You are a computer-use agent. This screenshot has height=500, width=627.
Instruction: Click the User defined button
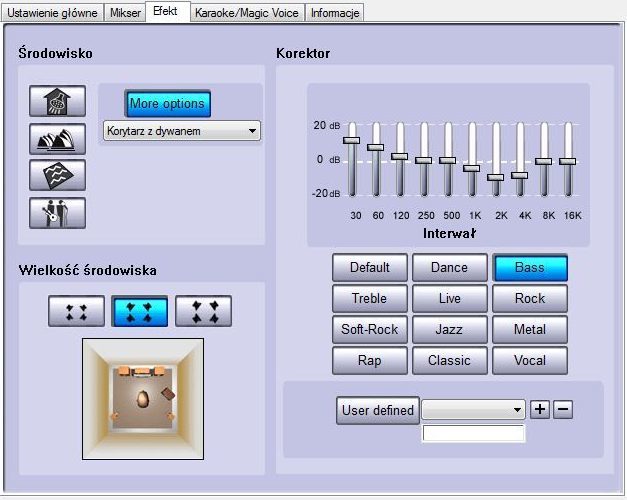click(x=378, y=410)
